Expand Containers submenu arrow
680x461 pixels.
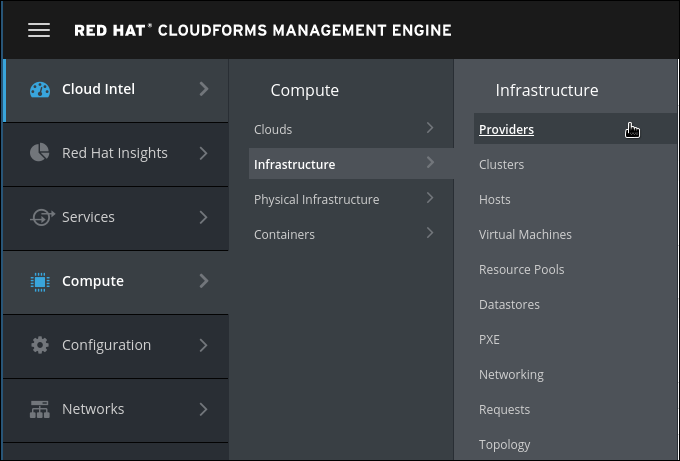[430, 233]
